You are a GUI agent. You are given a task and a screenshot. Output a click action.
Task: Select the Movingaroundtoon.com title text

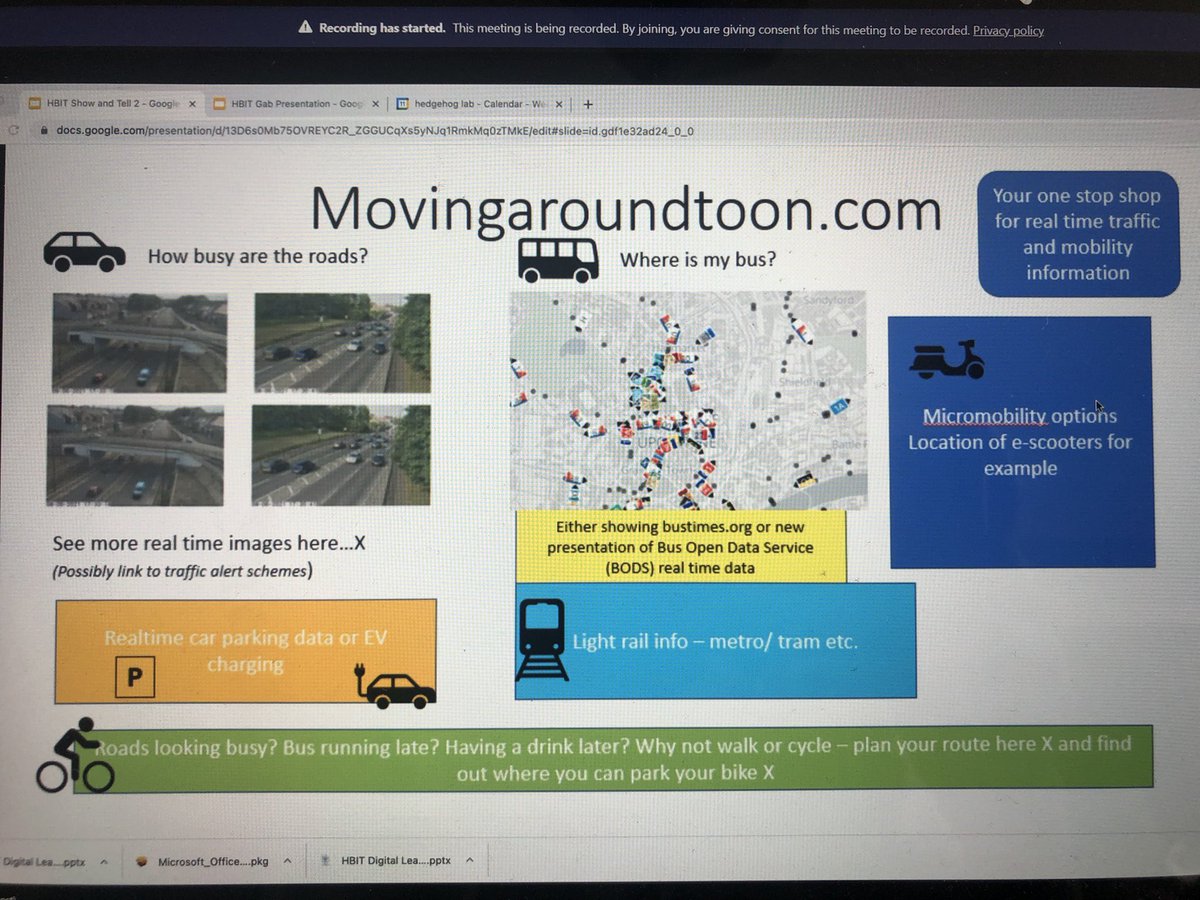pos(627,210)
